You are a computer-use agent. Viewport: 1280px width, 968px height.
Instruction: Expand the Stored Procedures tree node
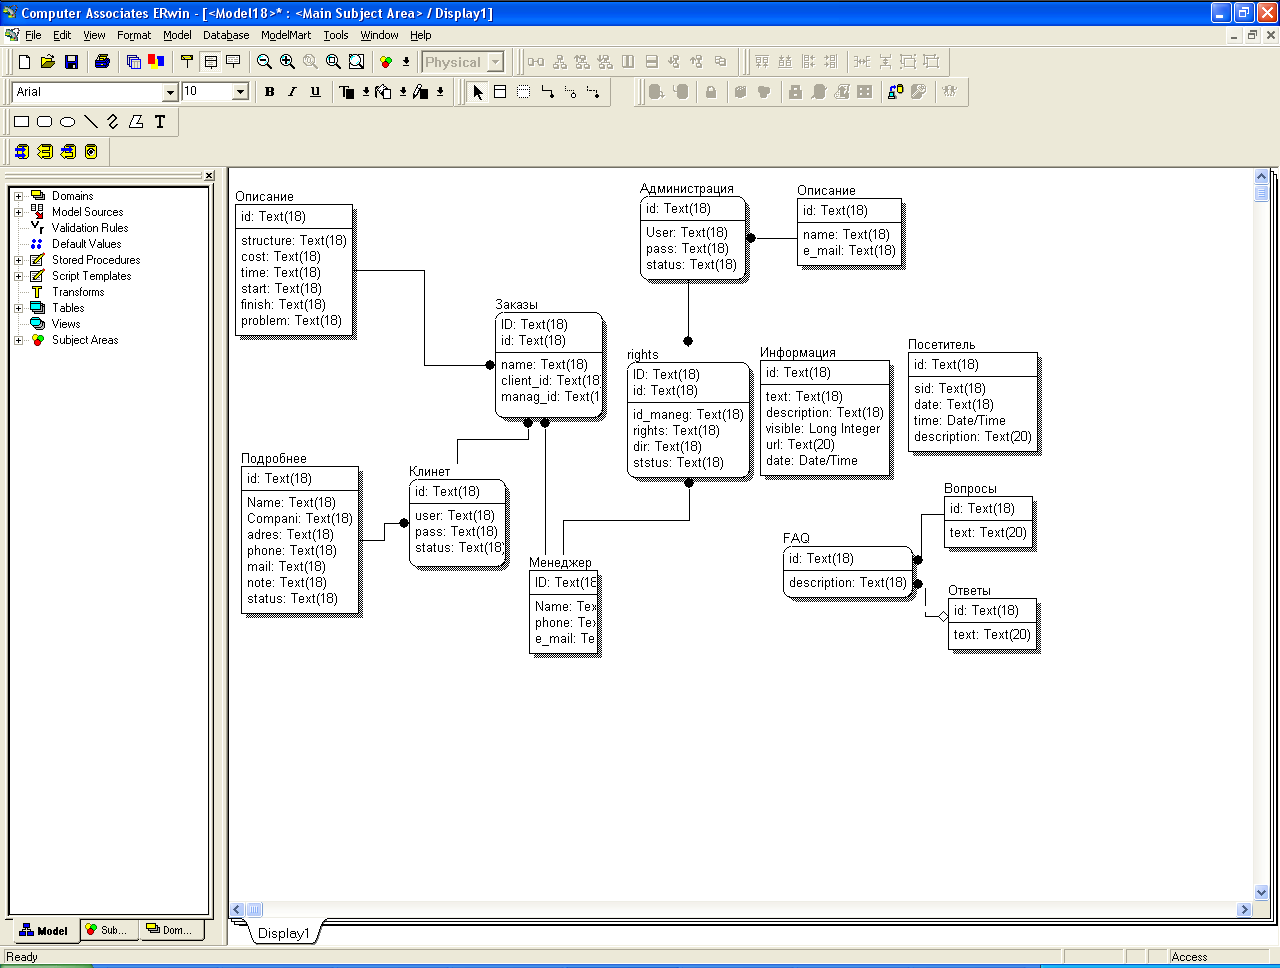[18, 260]
